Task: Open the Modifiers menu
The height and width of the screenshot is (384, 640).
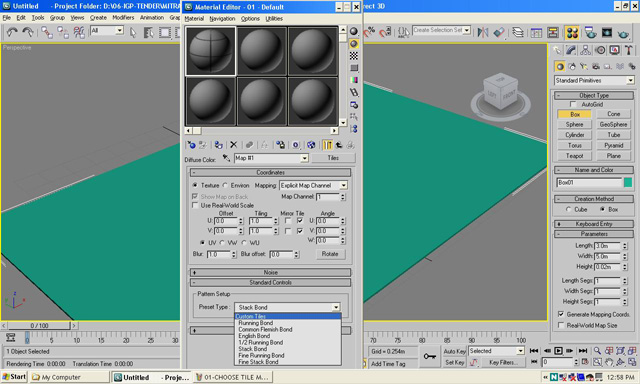Action: point(123,18)
